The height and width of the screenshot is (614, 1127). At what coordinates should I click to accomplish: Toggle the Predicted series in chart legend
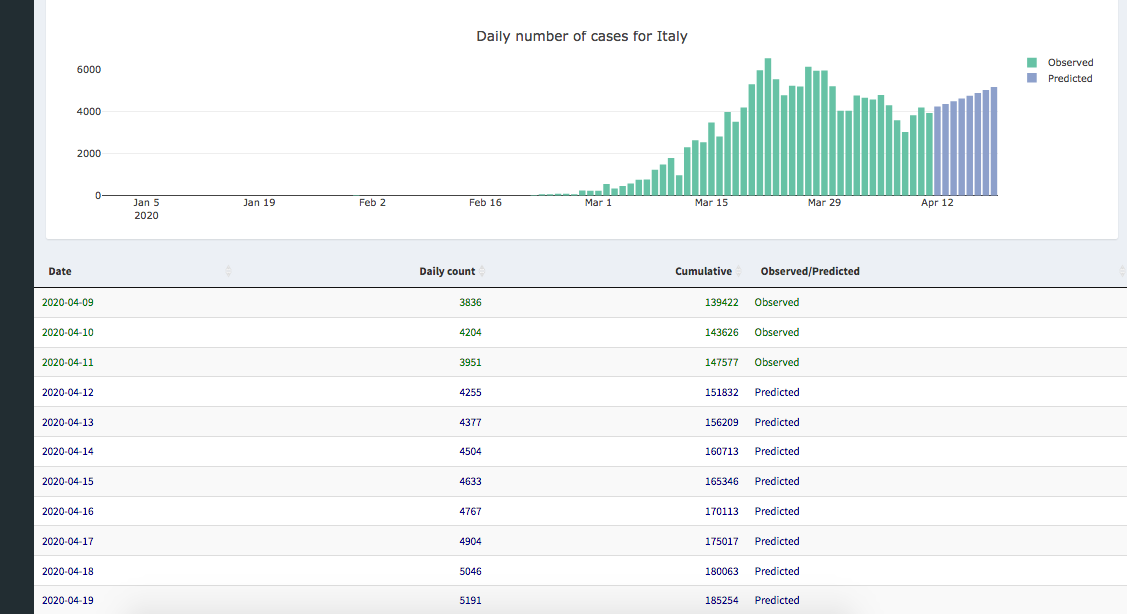pos(1069,78)
